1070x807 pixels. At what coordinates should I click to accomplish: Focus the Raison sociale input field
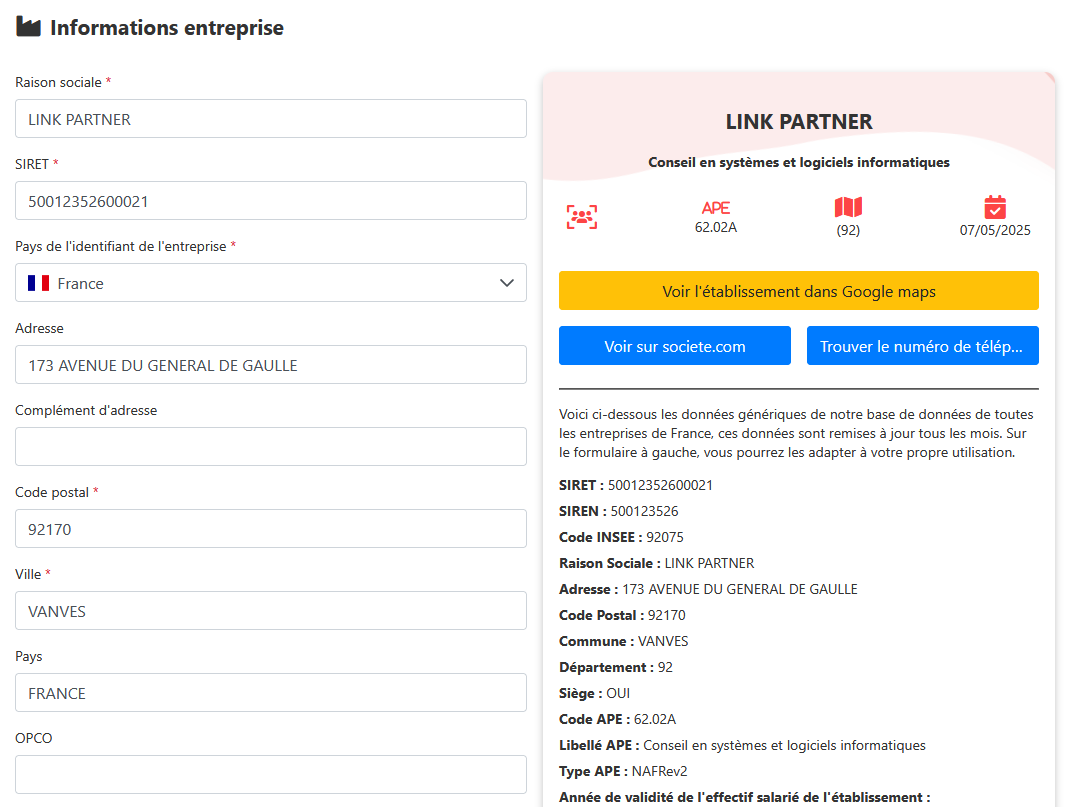point(271,119)
